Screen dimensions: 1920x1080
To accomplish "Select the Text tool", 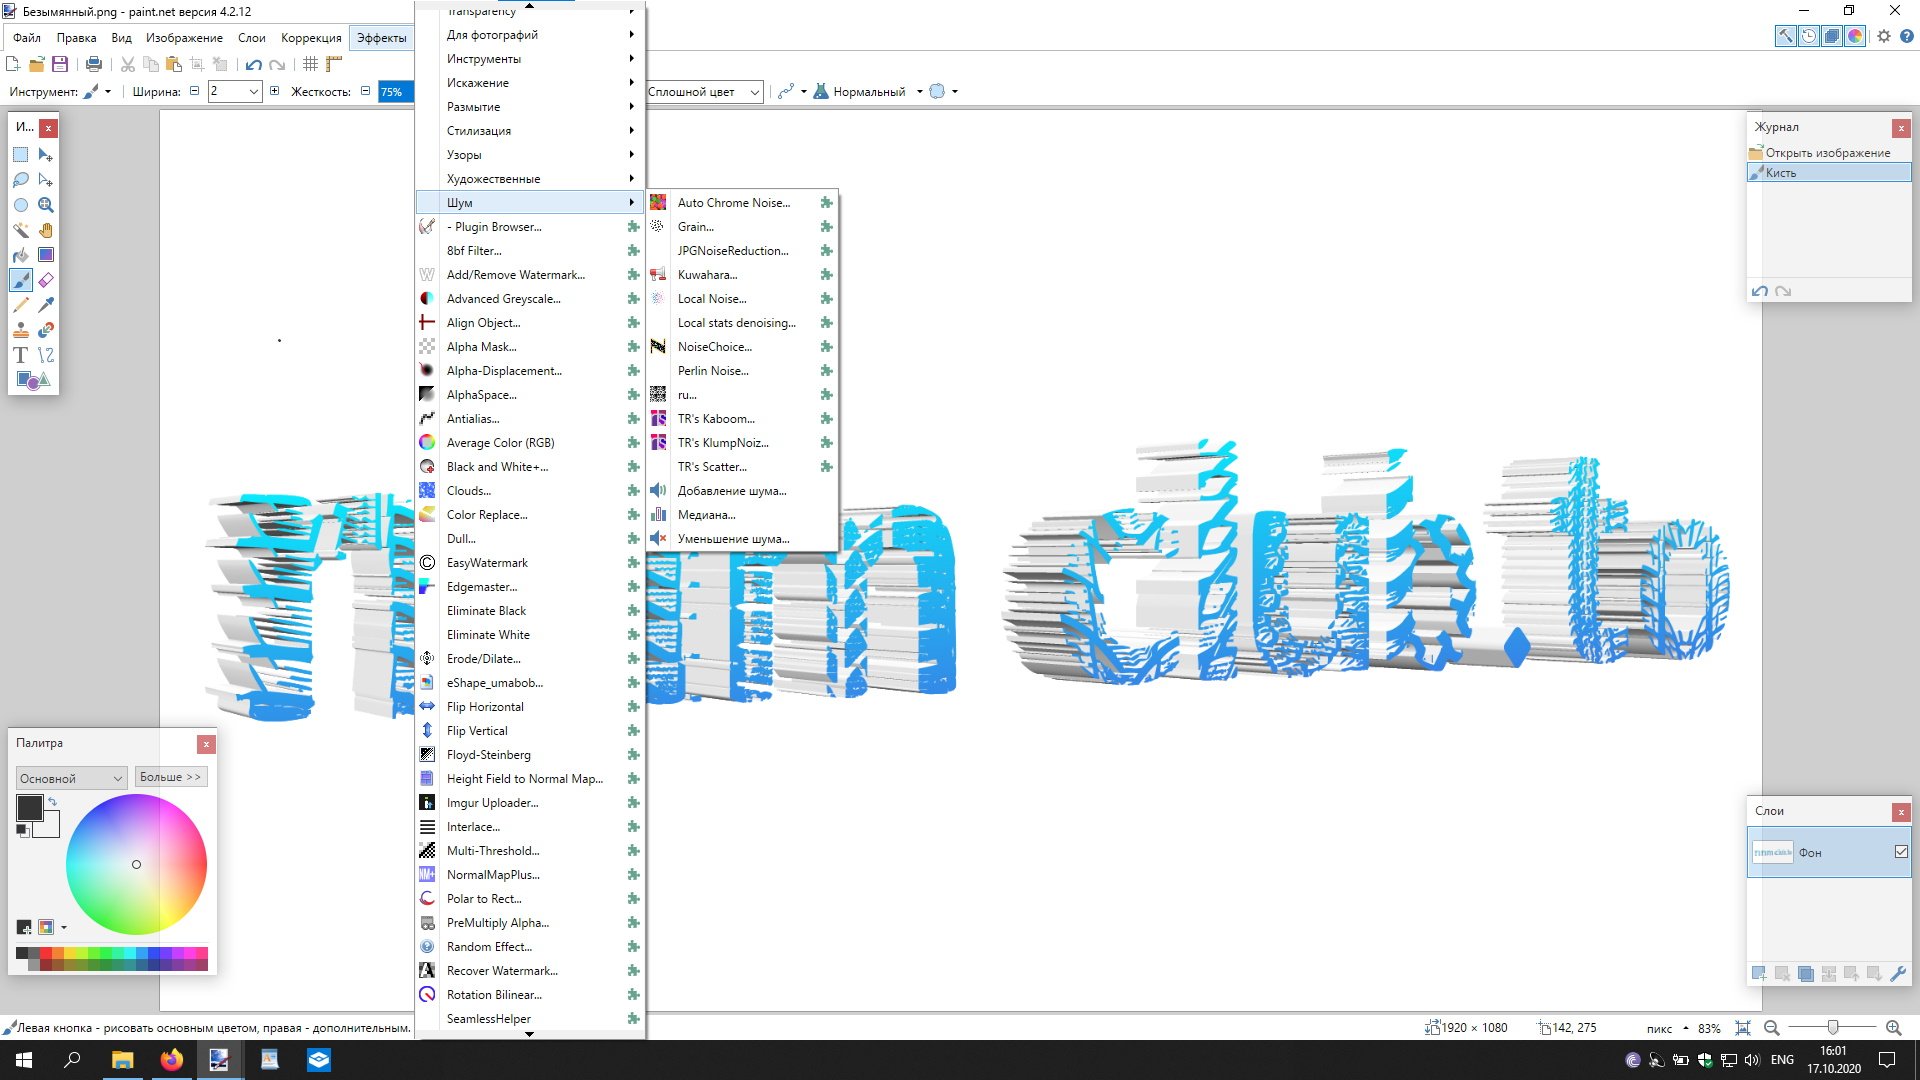I will [x=20, y=355].
